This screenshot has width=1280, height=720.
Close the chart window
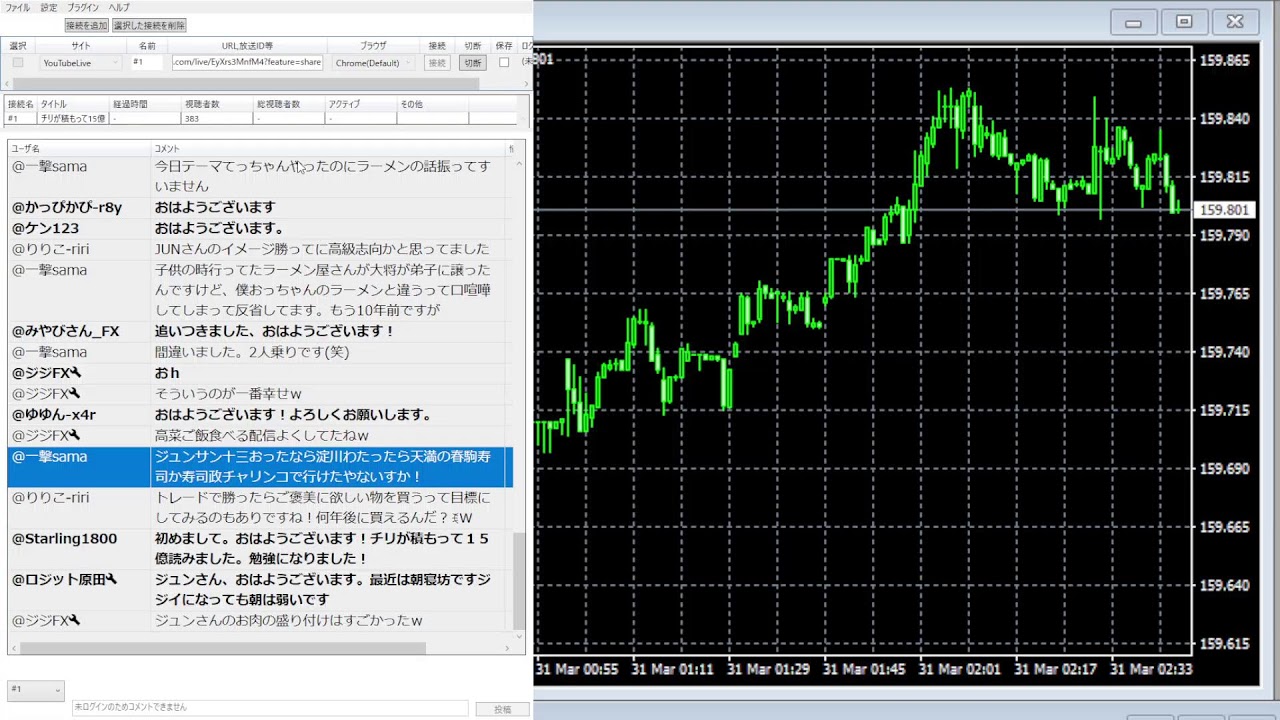(1235, 22)
